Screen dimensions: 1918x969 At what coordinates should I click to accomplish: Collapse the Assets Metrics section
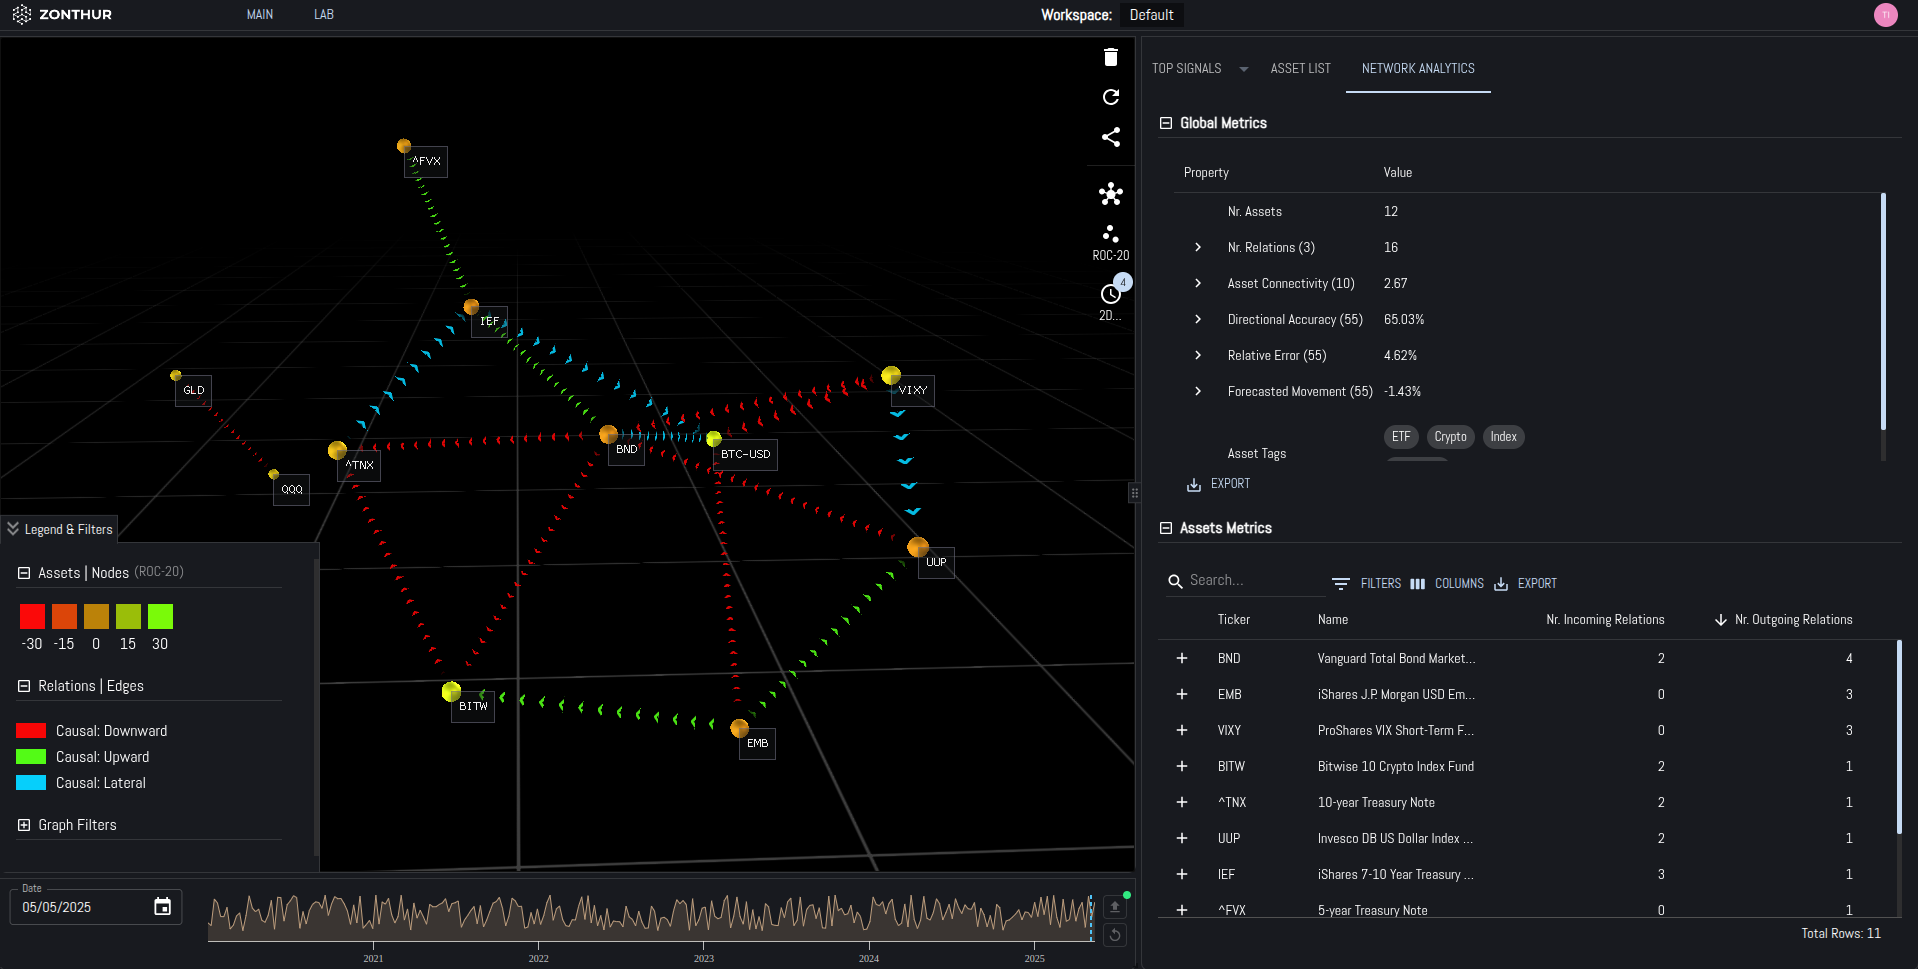(1165, 528)
